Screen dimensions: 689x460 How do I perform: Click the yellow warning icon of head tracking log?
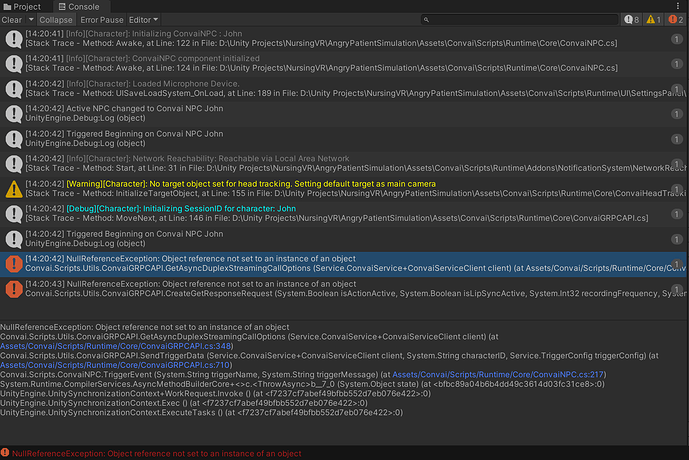[14, 189]
